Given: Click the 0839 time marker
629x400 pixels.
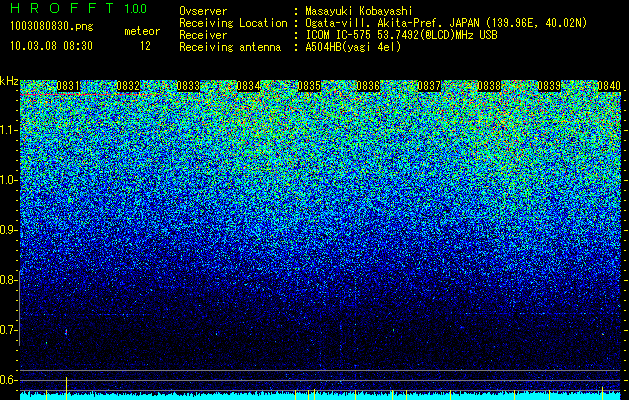Looking at the screenshot, I should click(549, 86).
